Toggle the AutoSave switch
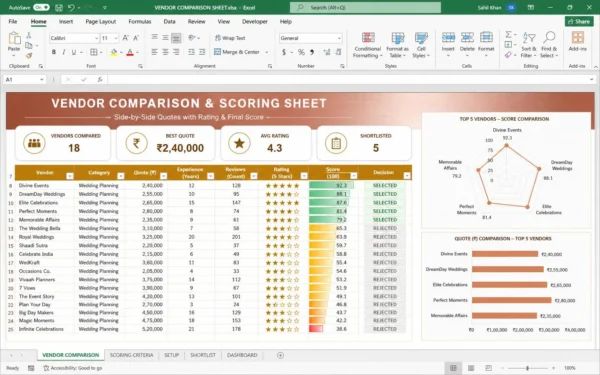 tap(41, 7)
